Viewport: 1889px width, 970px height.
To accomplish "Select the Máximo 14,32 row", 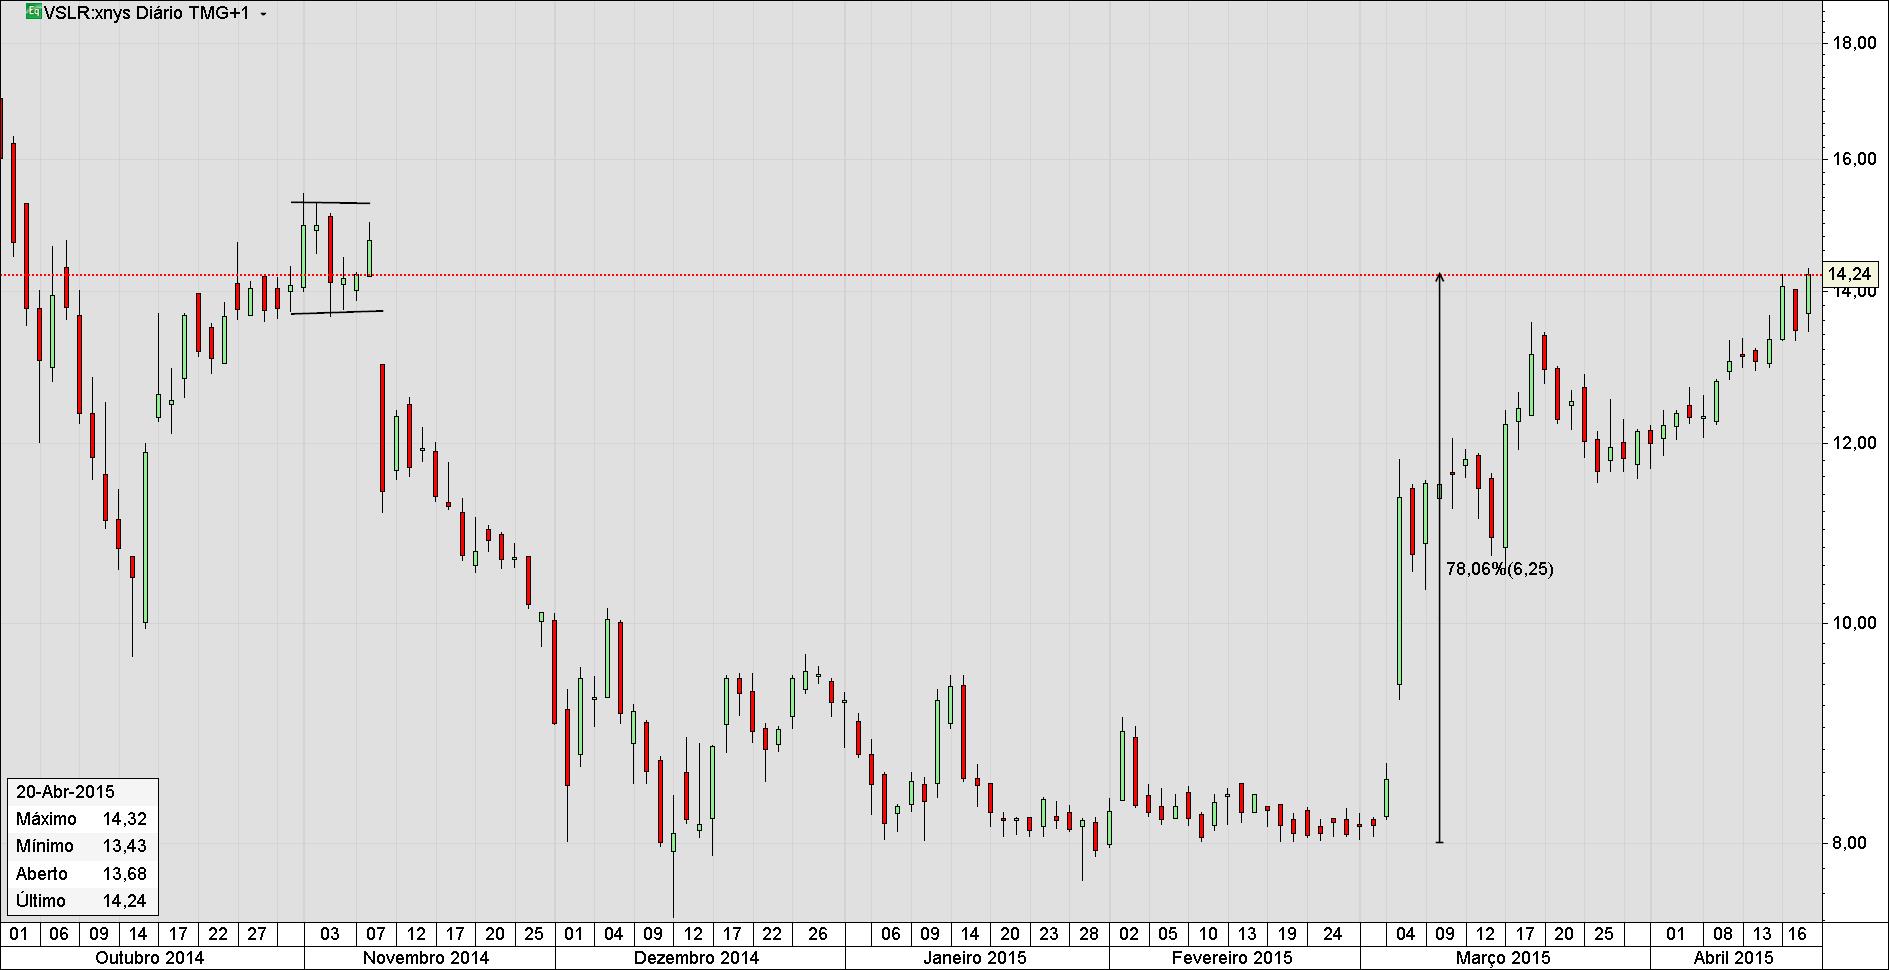I will tap(82, 818).
